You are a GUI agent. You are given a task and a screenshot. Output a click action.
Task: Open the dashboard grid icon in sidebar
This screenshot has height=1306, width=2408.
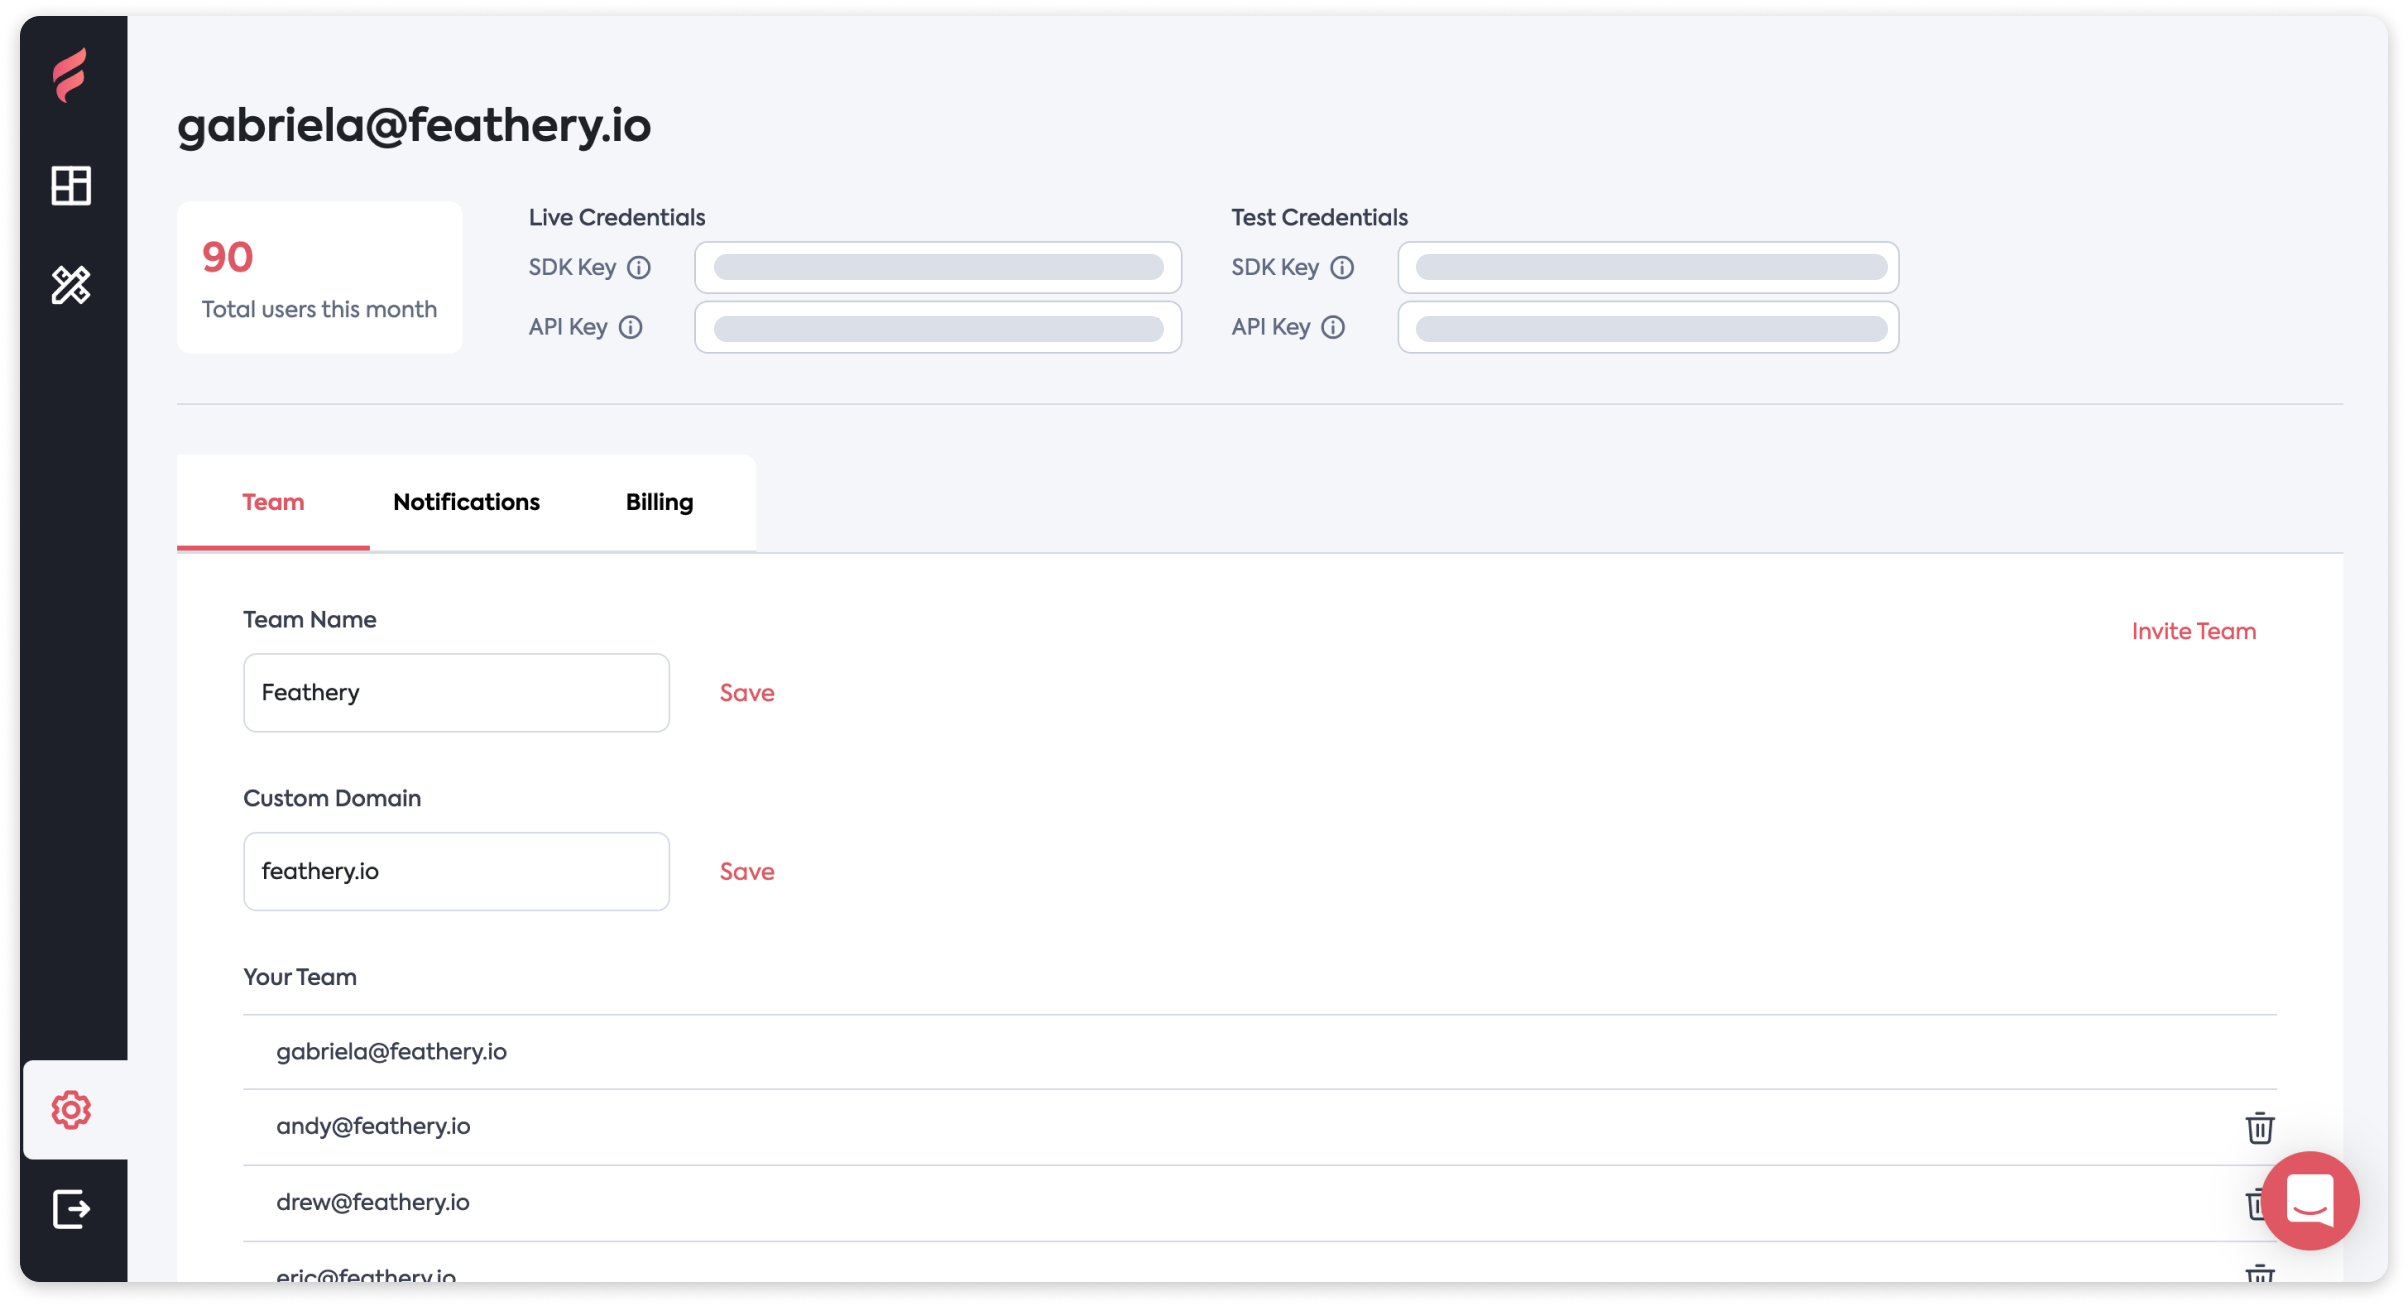pos(71,186)
